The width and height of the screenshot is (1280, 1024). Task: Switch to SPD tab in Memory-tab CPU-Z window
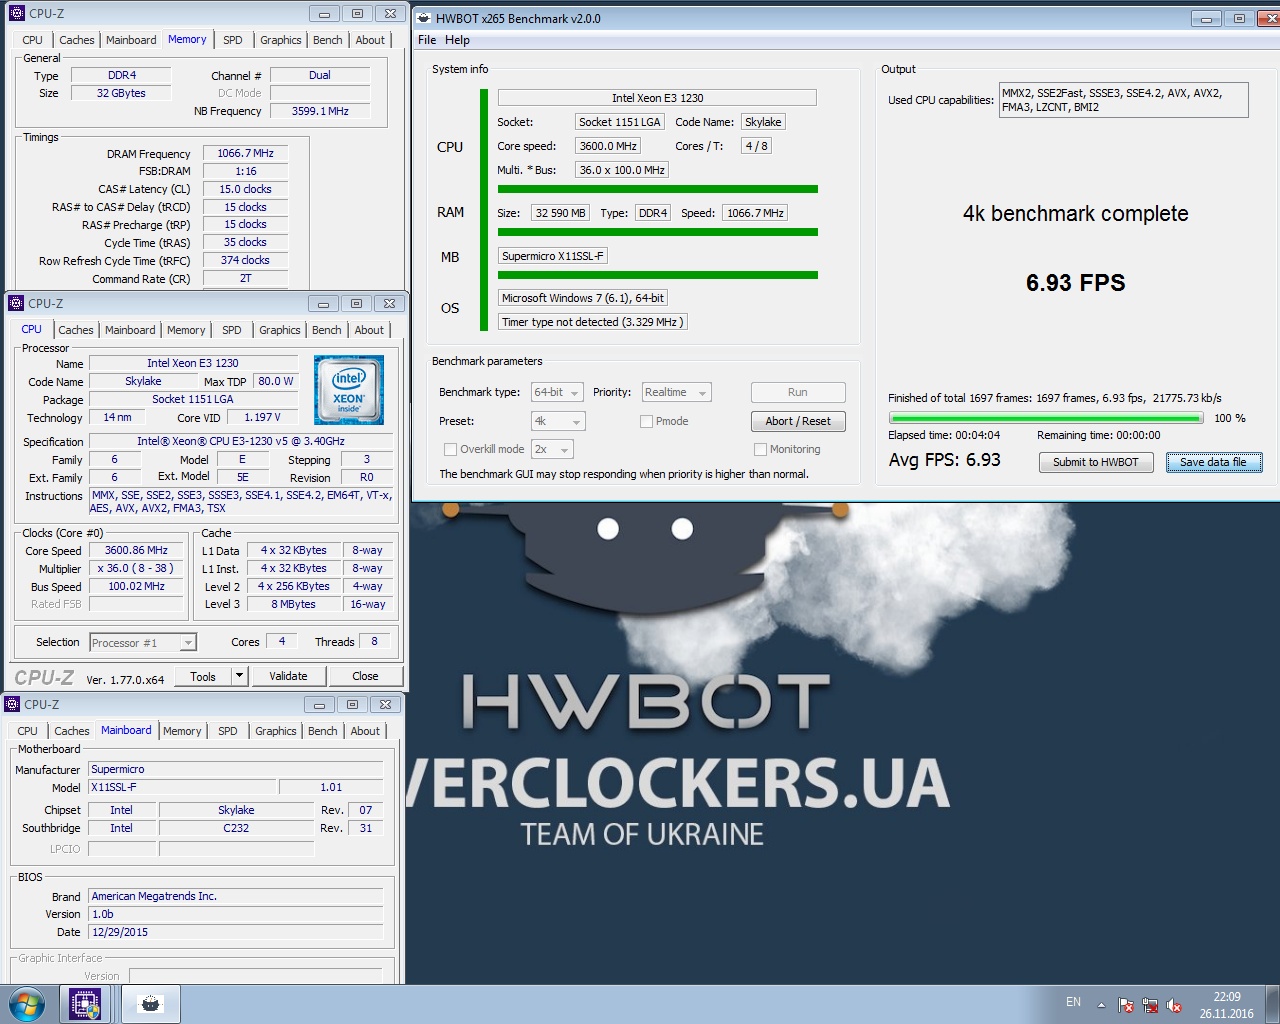[233, 40]
